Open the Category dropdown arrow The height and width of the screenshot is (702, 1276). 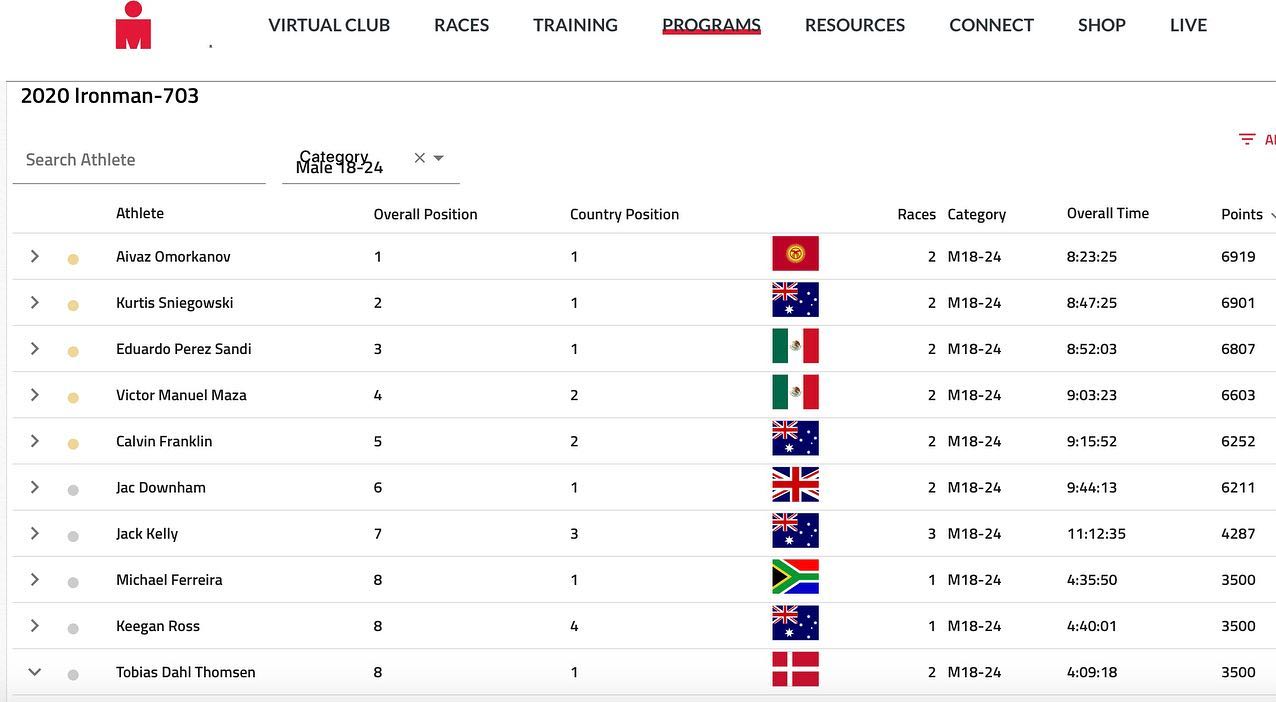tap(438, 158)
